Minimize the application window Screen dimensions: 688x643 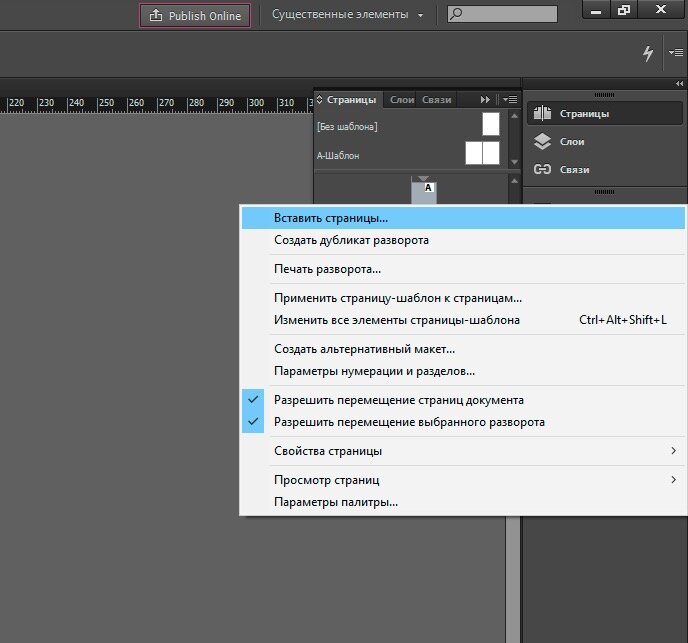point(596,10)
